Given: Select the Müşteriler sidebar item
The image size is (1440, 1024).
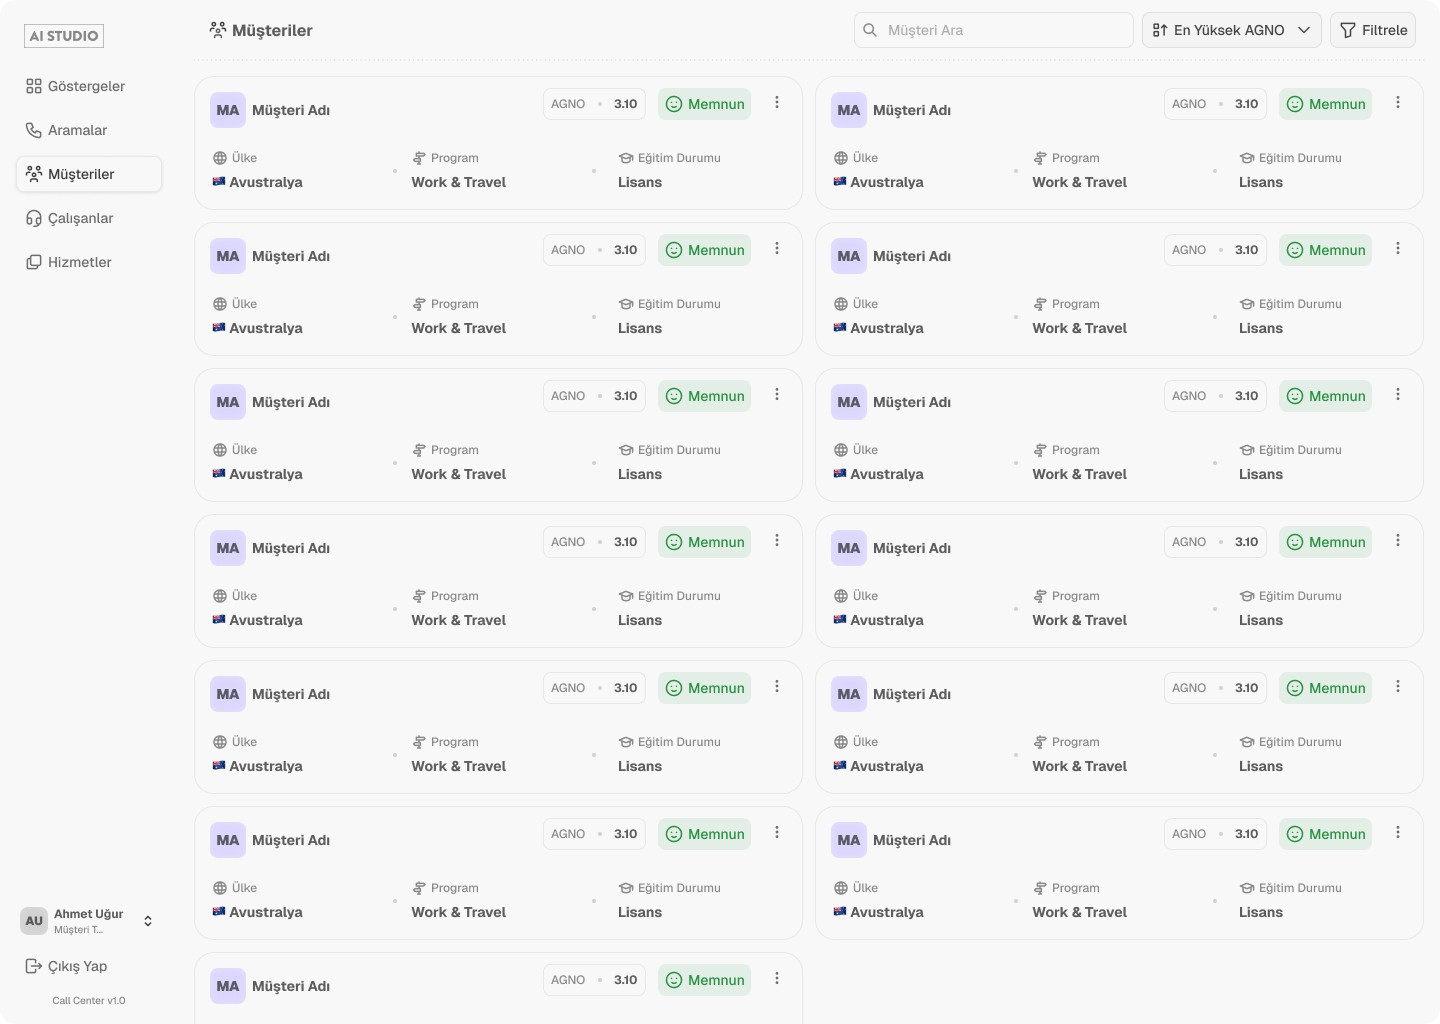Looking at the screenshot, I should pos(89,174).
